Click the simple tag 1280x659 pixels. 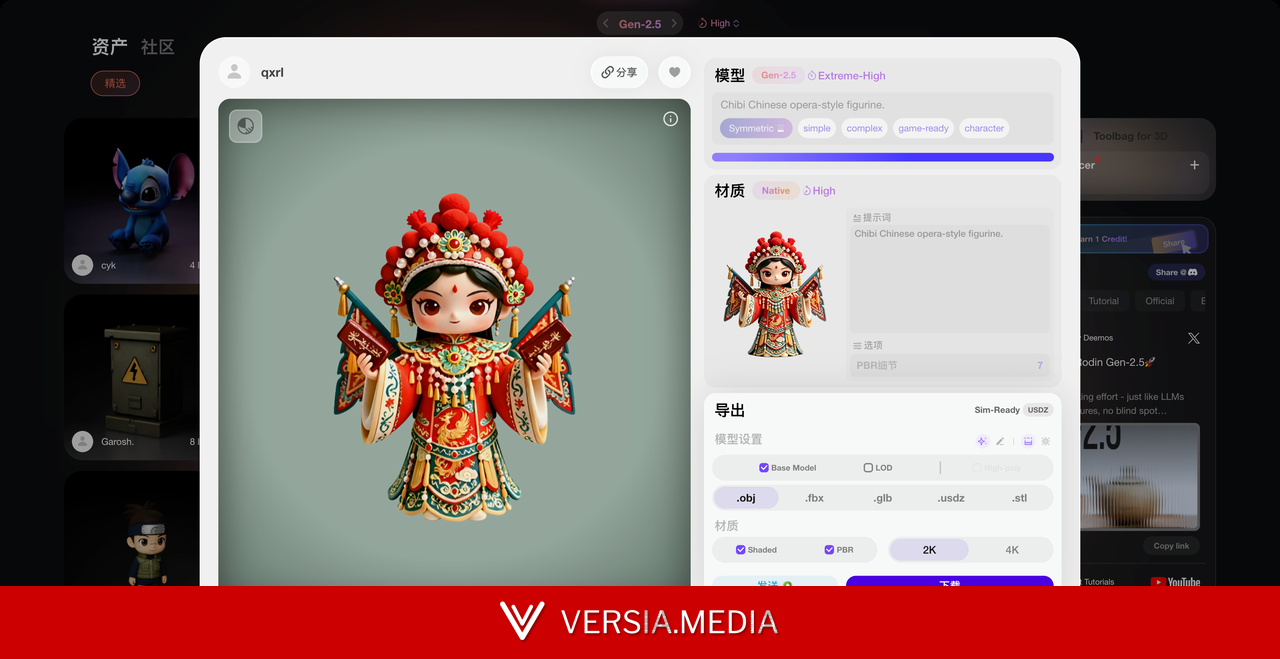[817, 128]
